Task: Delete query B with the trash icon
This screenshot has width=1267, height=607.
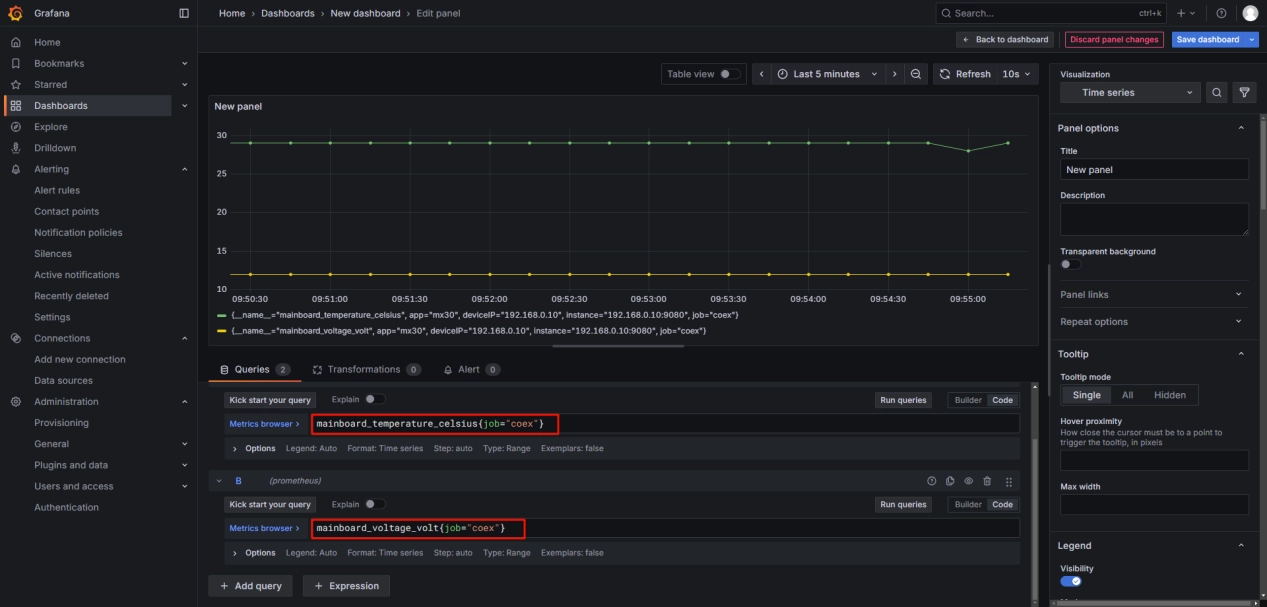Action: coord(987,481)
